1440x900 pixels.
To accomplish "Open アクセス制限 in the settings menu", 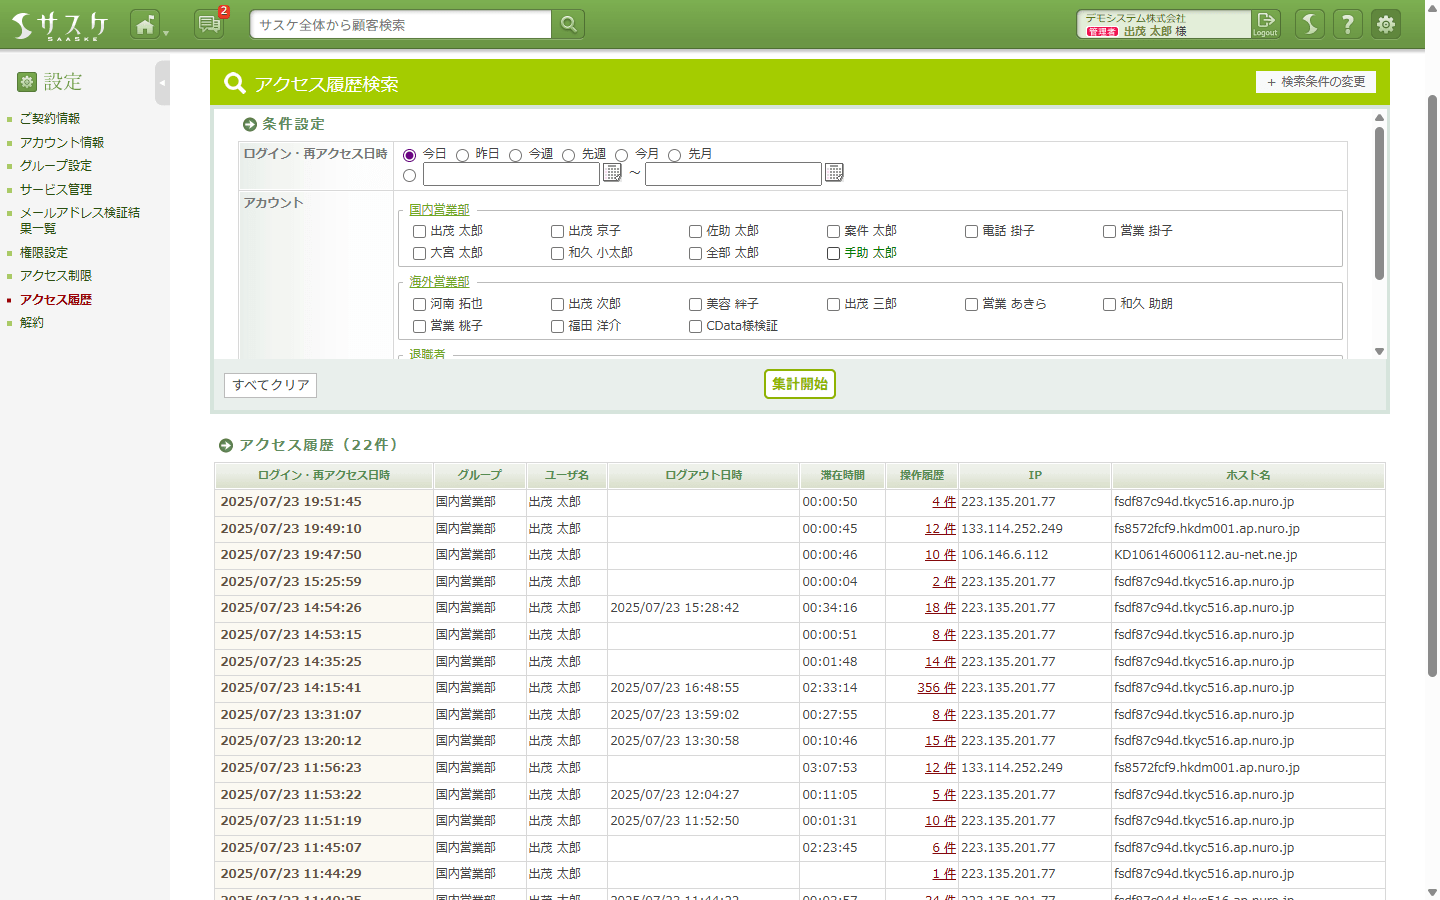I will tap(56, 275).
